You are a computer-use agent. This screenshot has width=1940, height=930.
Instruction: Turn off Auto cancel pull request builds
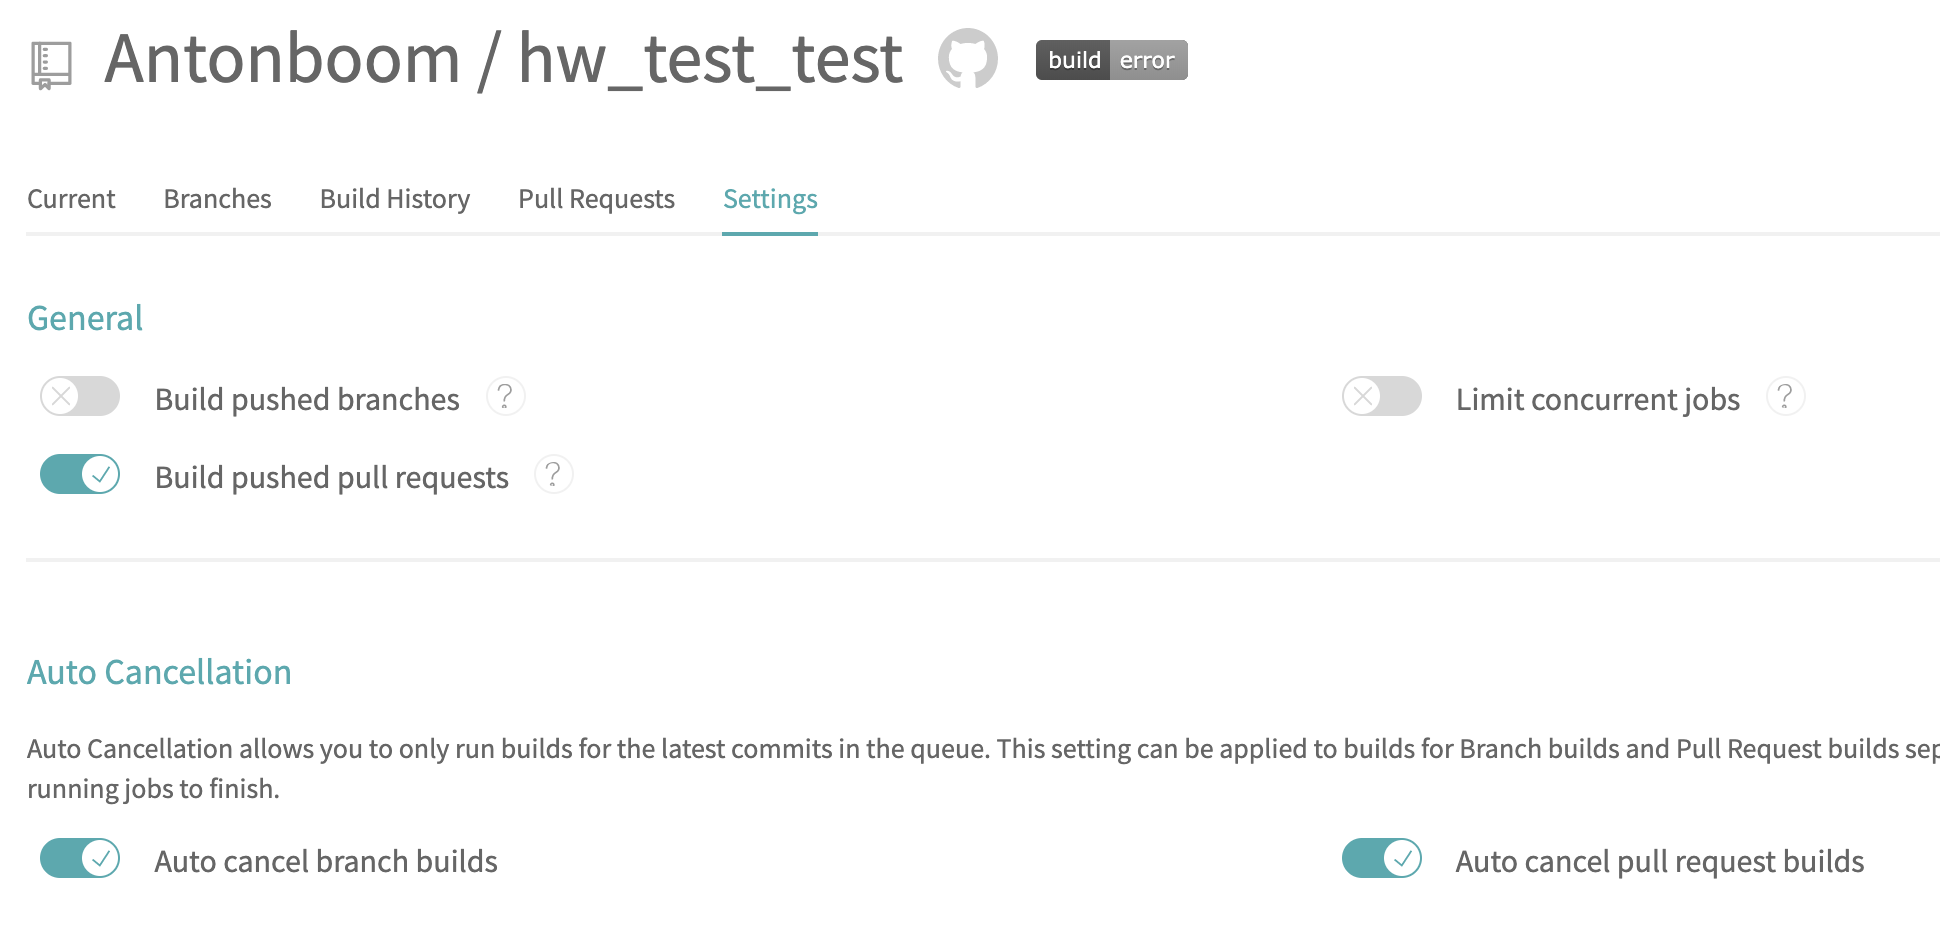coord(1382,858)
